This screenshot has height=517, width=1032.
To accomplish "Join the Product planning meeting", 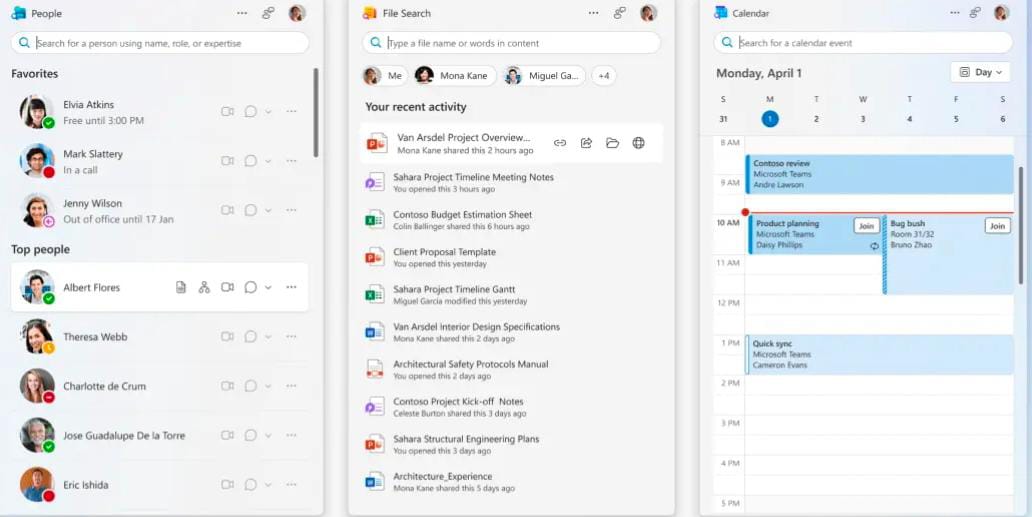I will 866,226.
